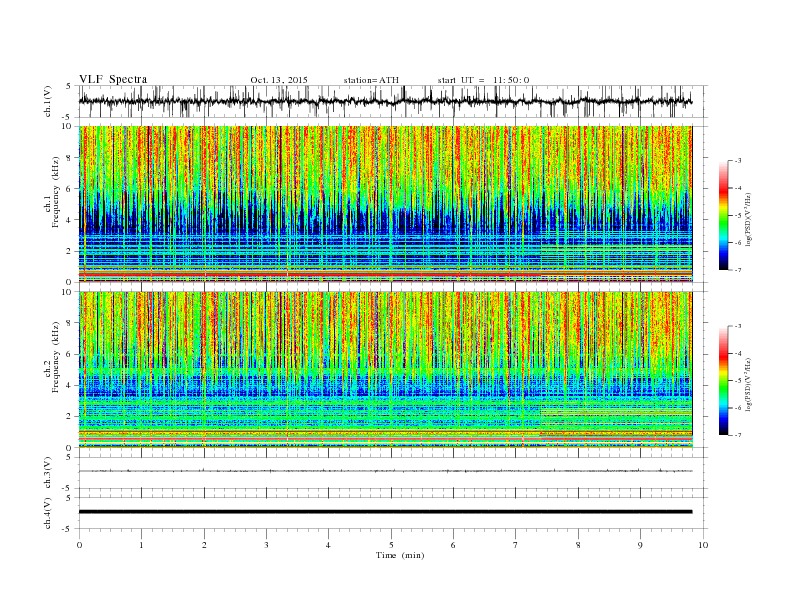
Task: Click the "-7" tick on upper color bar
Action: 737,270
